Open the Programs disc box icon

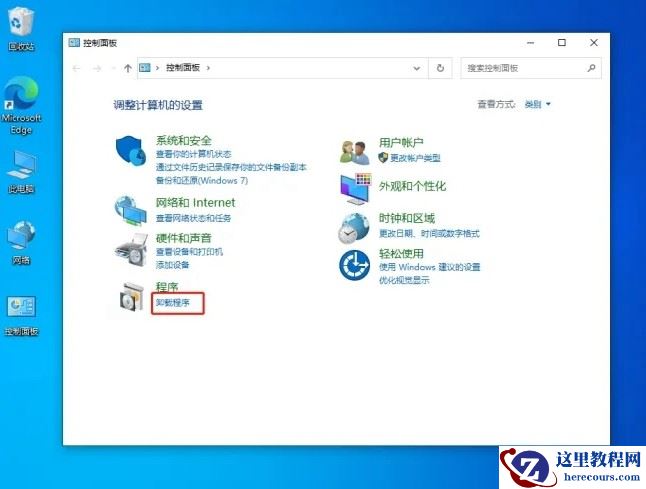tap(131, 297)
